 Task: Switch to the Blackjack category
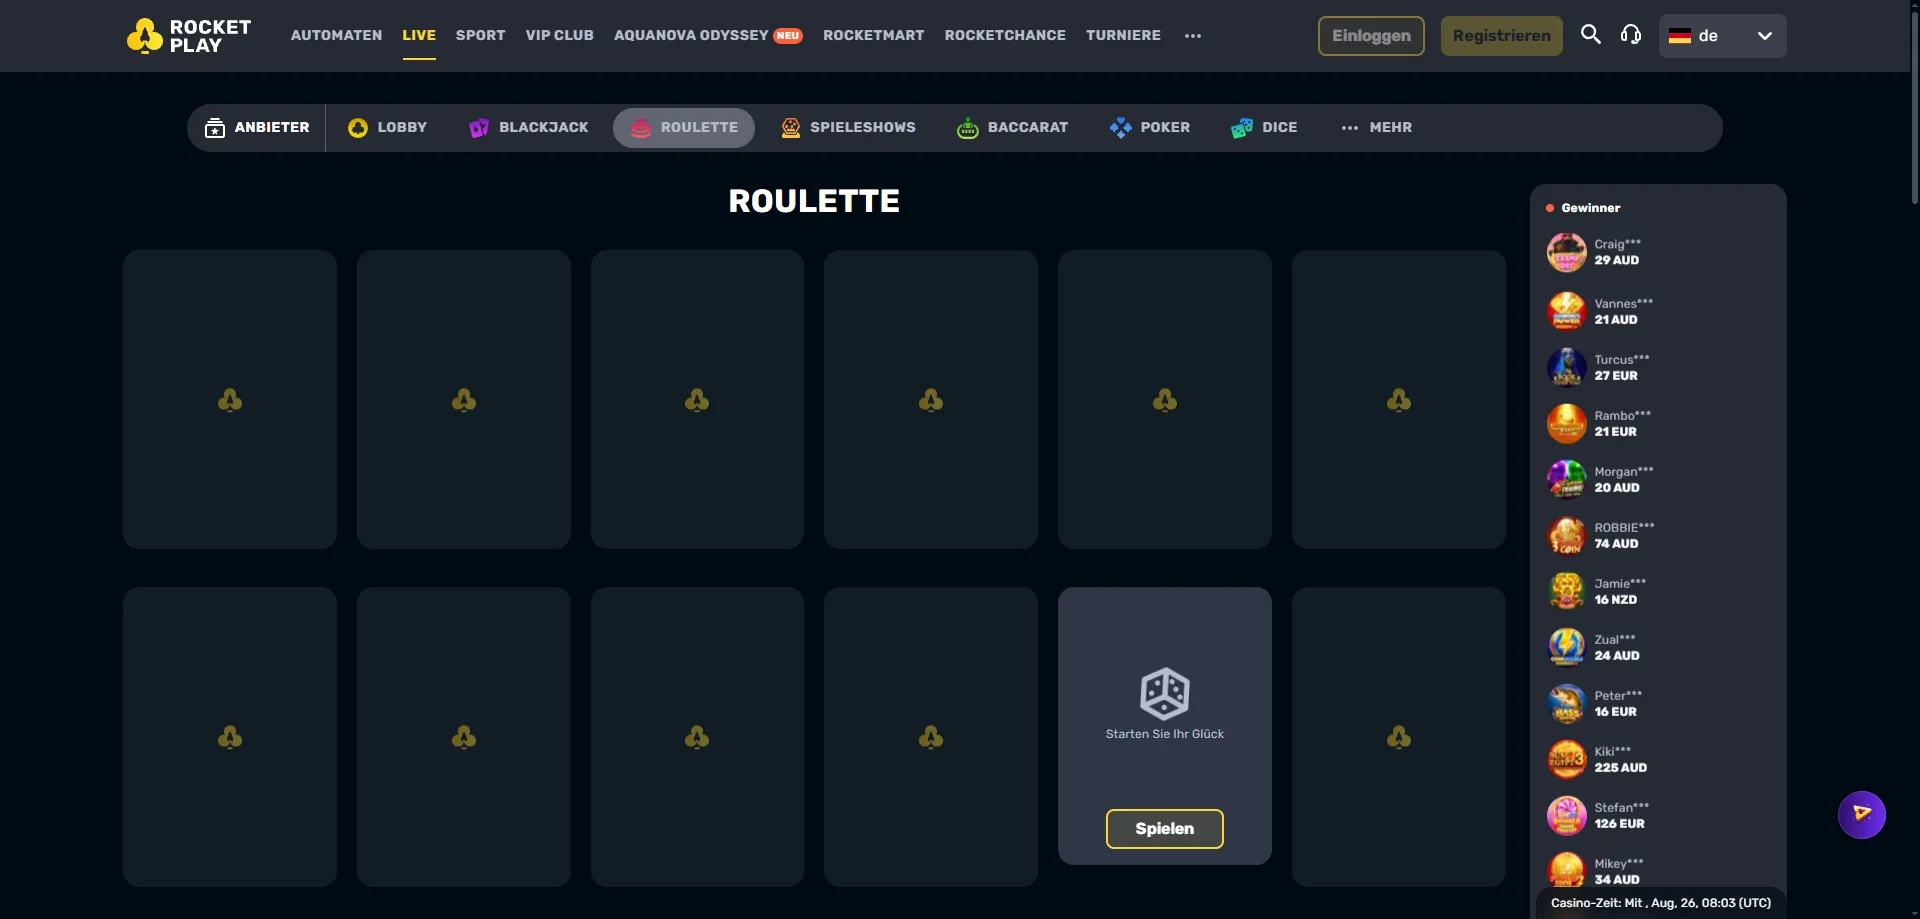point(528,128)
